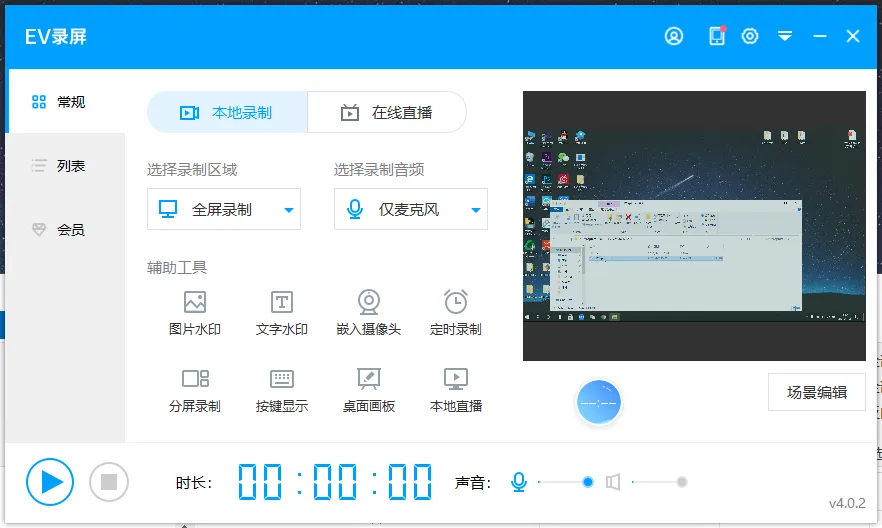882x528 pixels.
Task: Open the settings gear icon
Action: [750, 36]
